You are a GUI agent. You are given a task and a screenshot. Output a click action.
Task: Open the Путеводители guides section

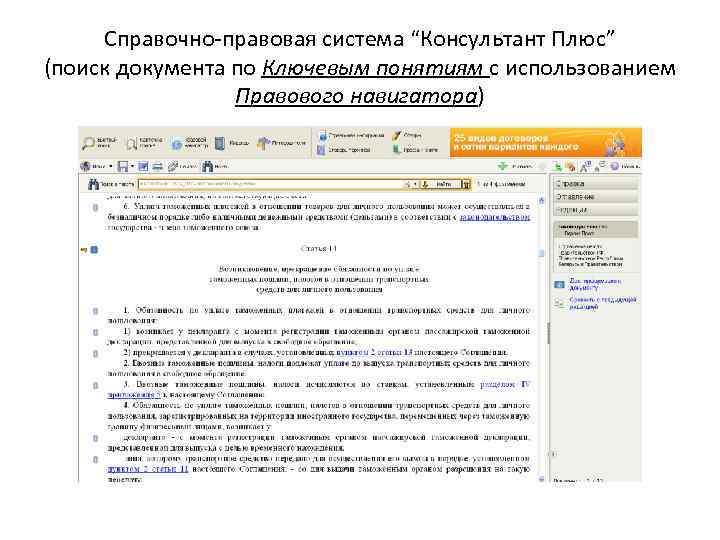[281, 143]
